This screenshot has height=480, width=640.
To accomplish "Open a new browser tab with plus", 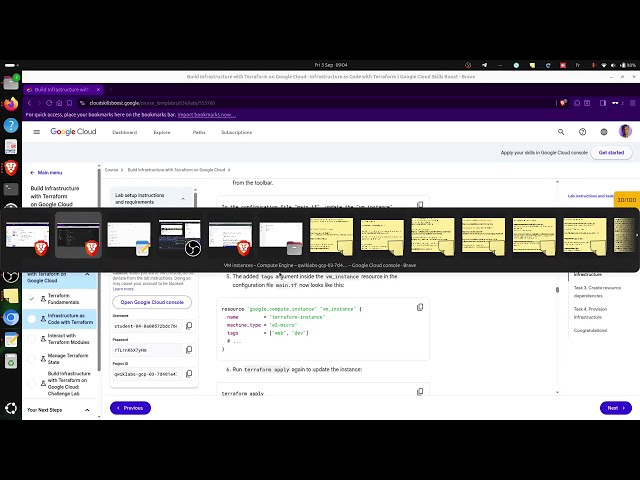I will pyautogui.click(x=110, y=89).
